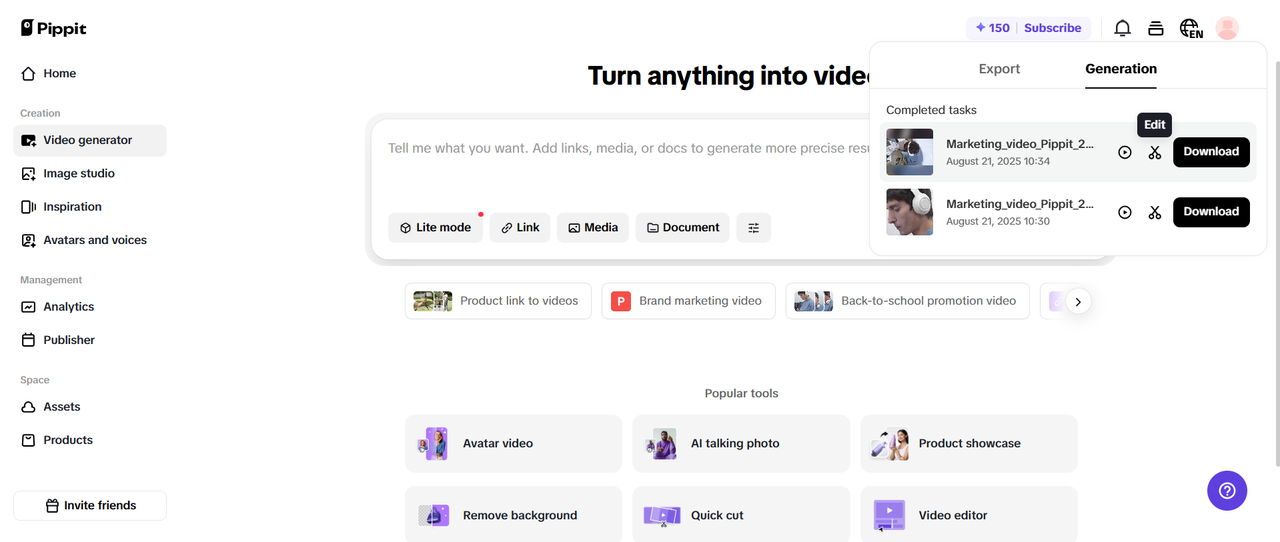Toggle Lite mode option
This screenshot has height=542, width=1280.
click(x=436, y=228)
